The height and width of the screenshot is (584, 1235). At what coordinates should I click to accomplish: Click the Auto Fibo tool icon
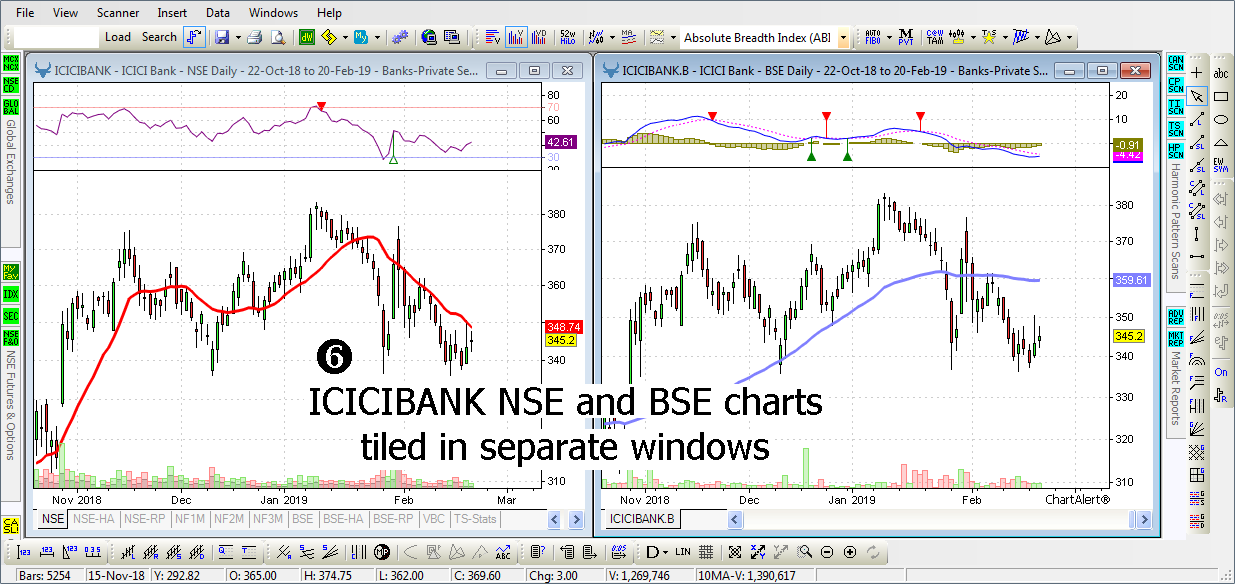tap(874, 37)
